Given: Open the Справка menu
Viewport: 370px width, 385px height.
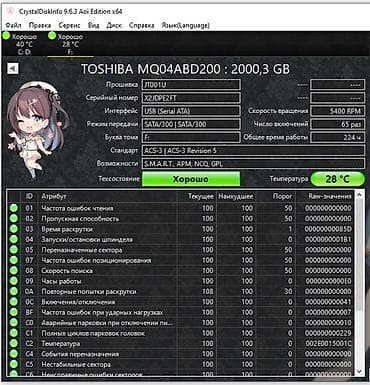Looking at the screenshot, I should click(141, 25).
